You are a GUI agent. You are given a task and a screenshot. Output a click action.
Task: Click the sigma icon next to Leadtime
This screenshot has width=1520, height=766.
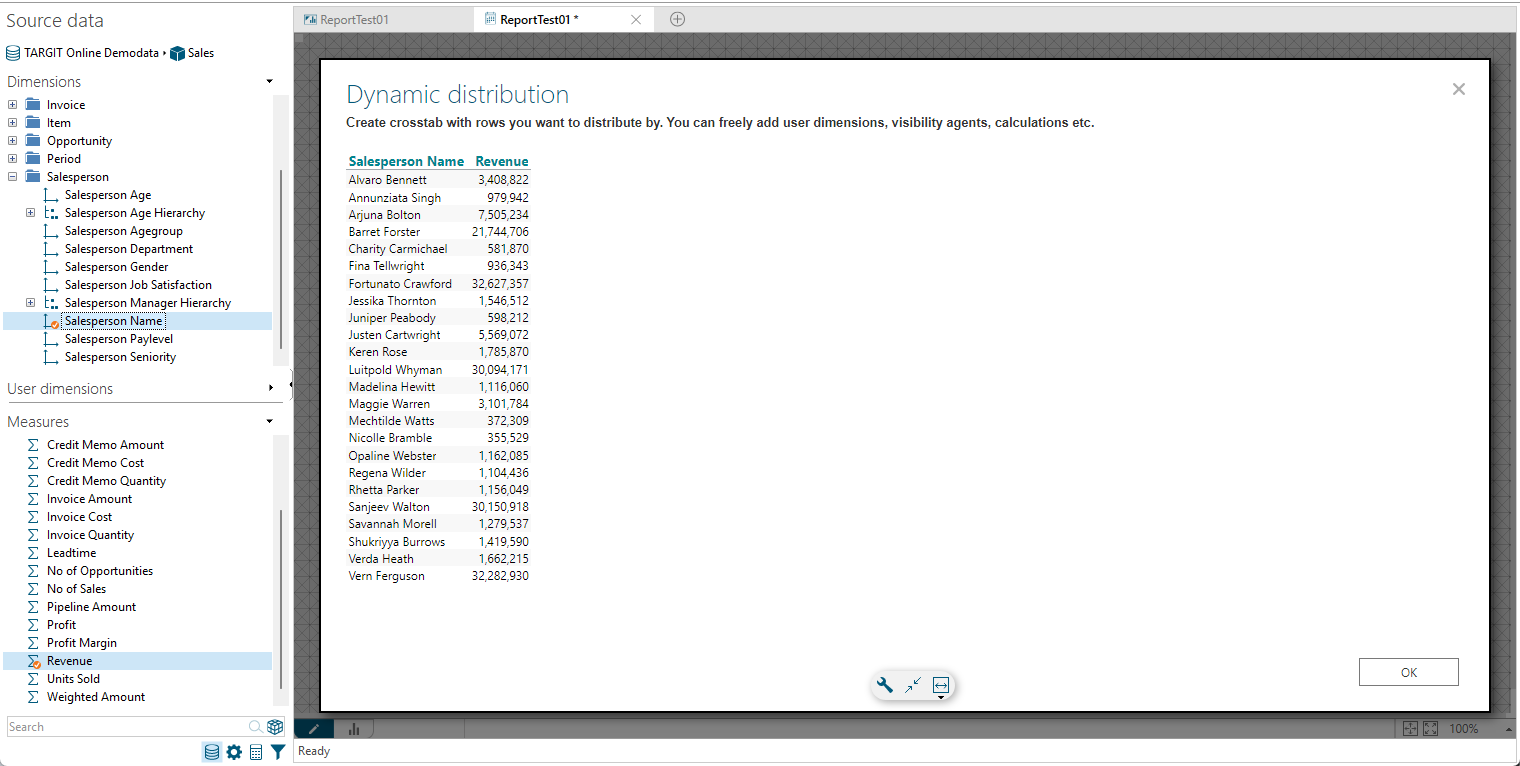tap(33, 553)
